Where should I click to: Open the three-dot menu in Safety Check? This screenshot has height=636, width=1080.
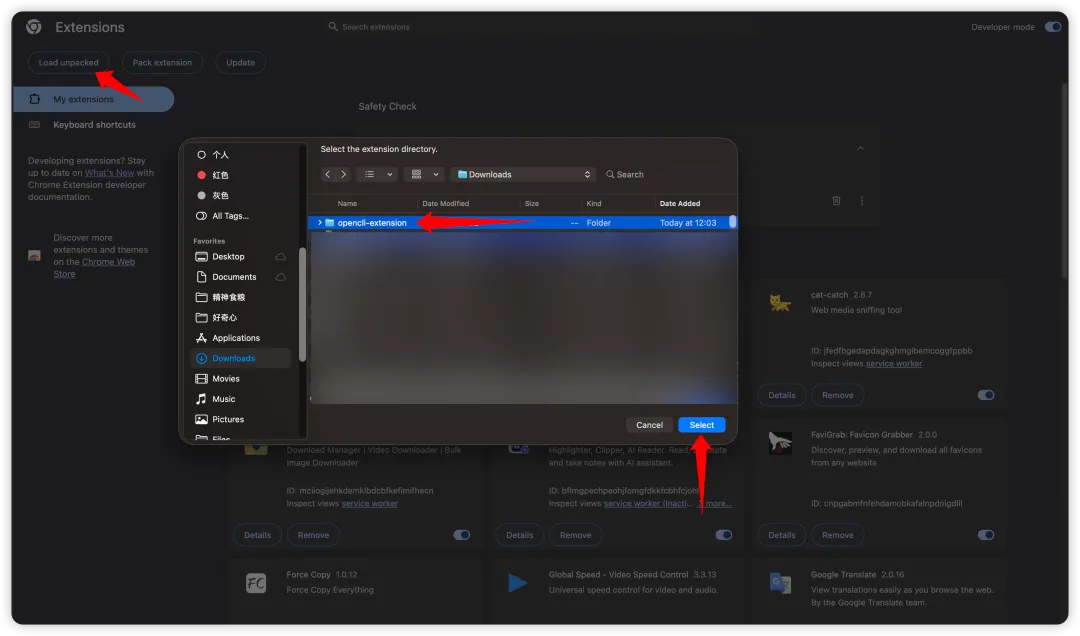pyautogui.click(x=862, y=201)
